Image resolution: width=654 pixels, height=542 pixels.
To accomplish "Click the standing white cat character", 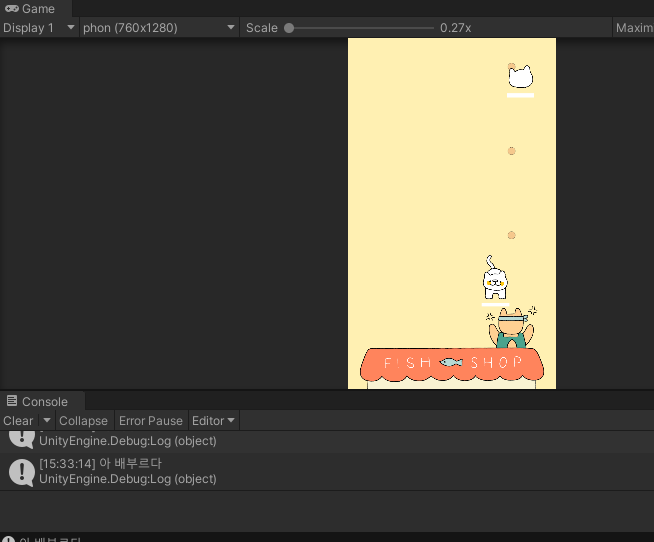I will coord(495,278).
